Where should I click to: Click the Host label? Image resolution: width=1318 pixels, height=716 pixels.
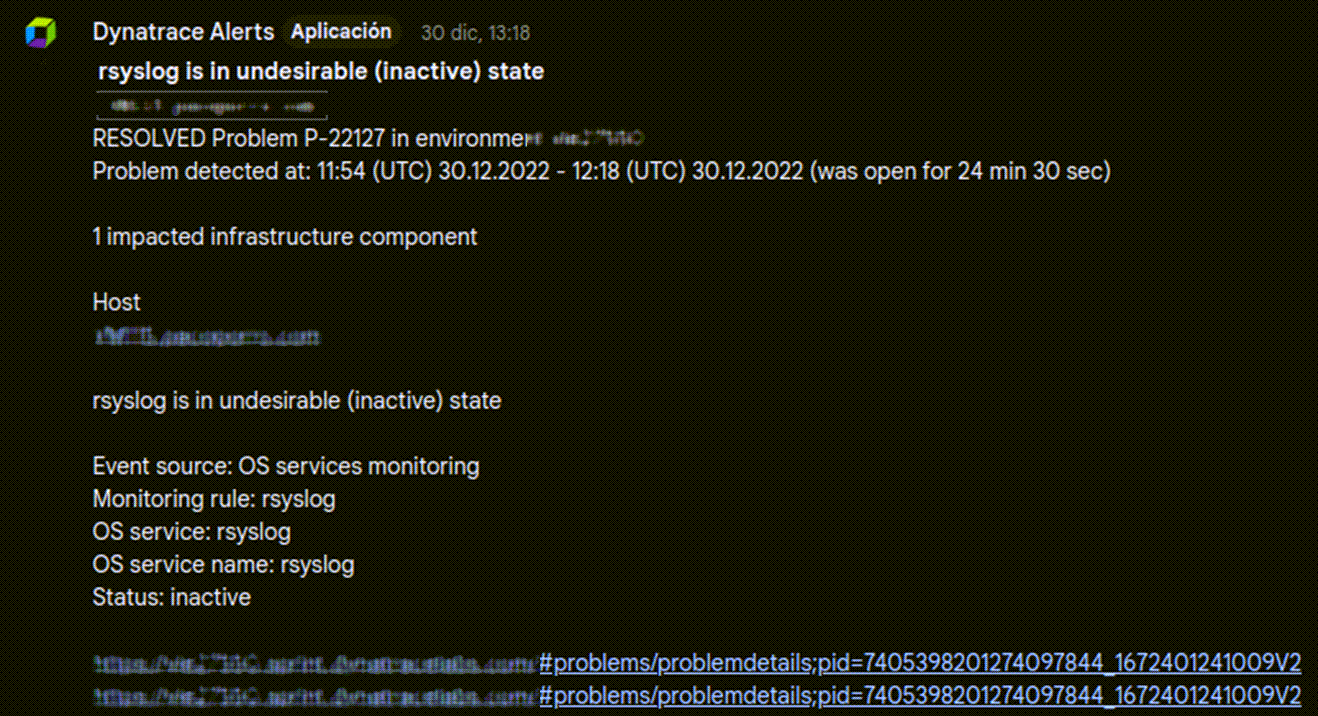[117, 302]
